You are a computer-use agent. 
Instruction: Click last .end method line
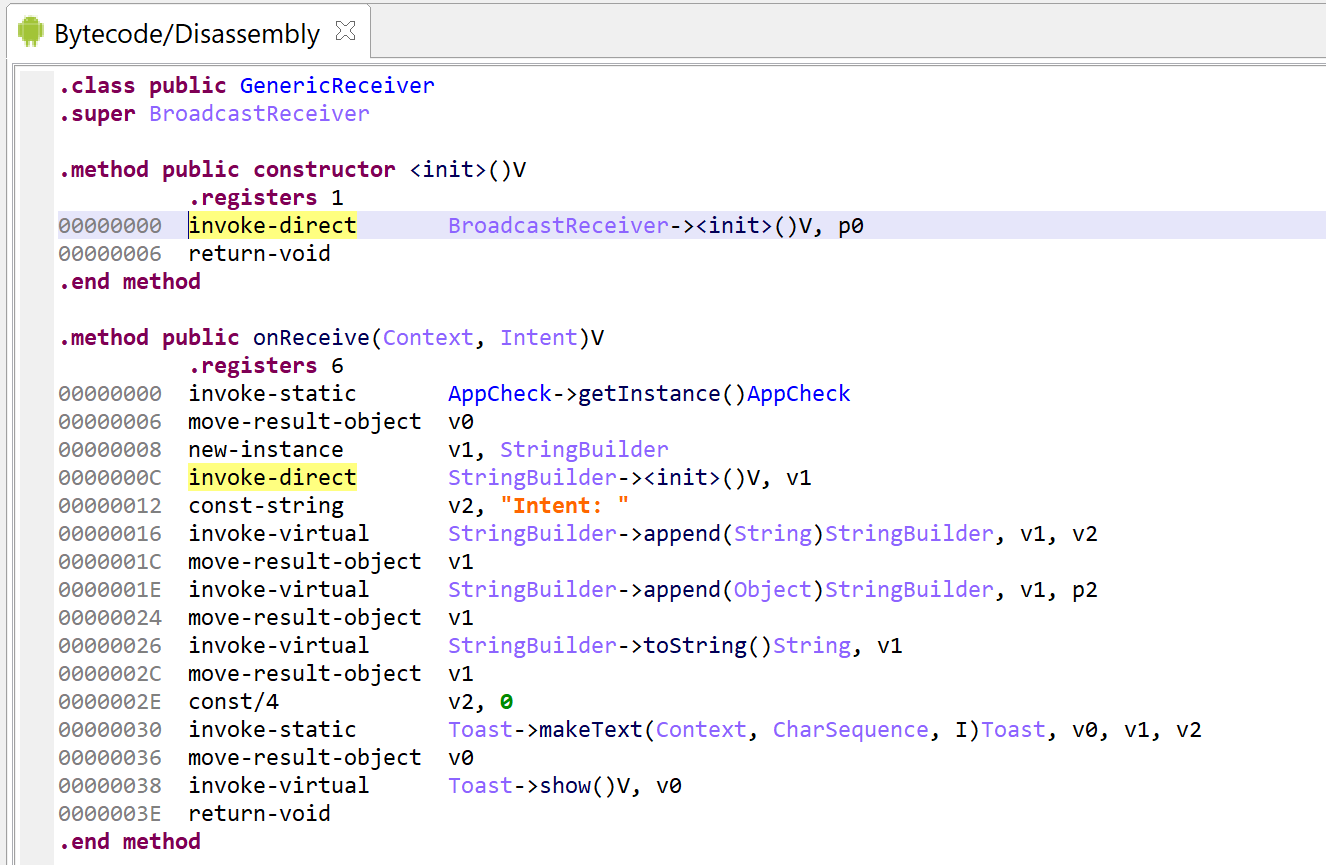tap(129, 842)
